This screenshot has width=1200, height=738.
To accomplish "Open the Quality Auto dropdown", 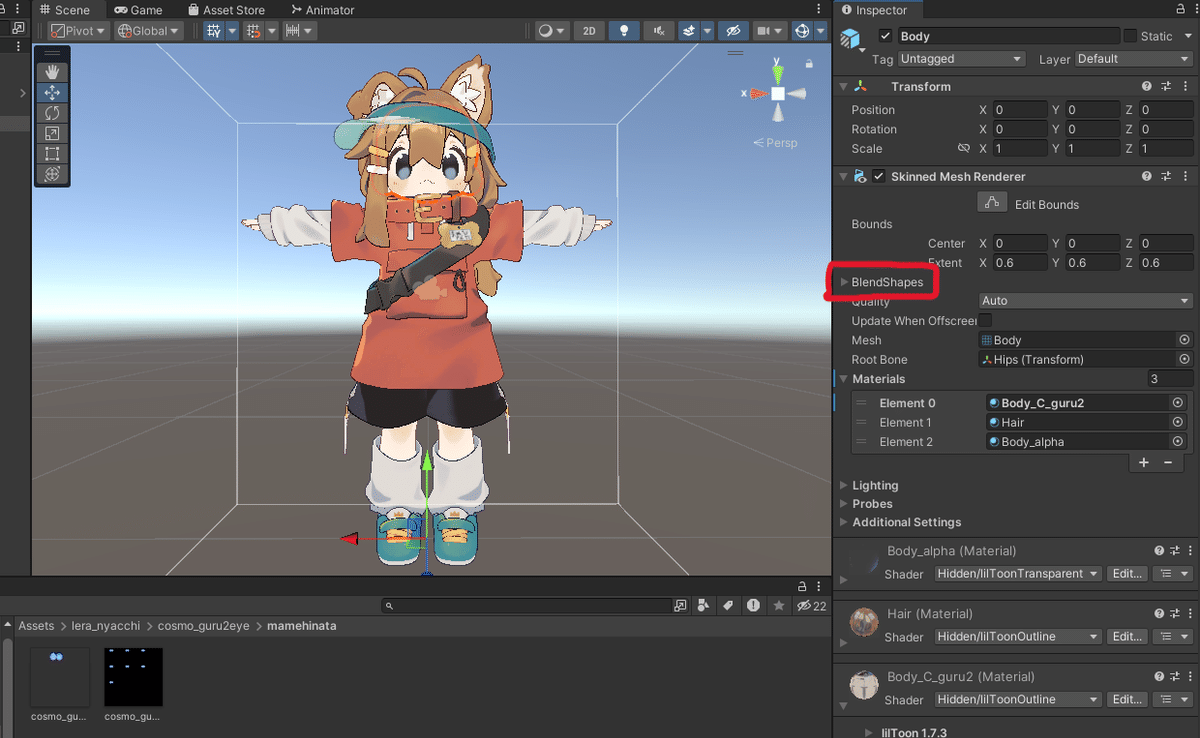I will coord(1086,301).
